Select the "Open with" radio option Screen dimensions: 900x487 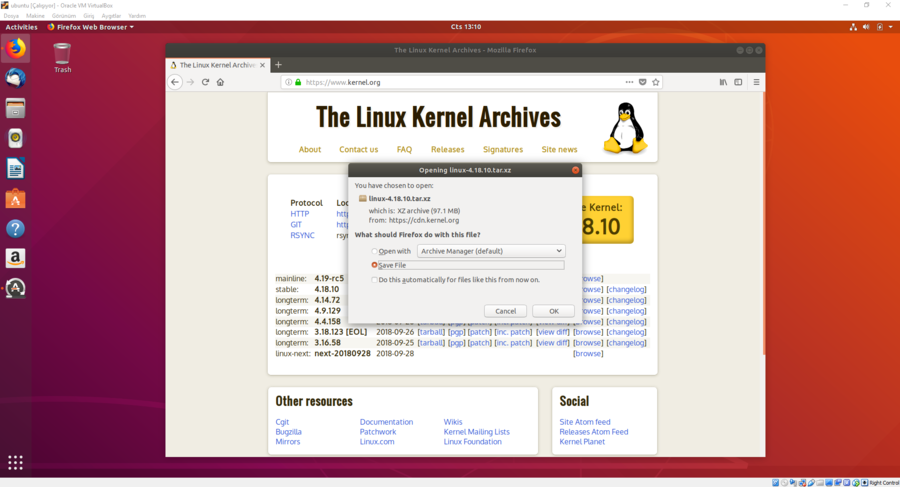pos(375,251)
